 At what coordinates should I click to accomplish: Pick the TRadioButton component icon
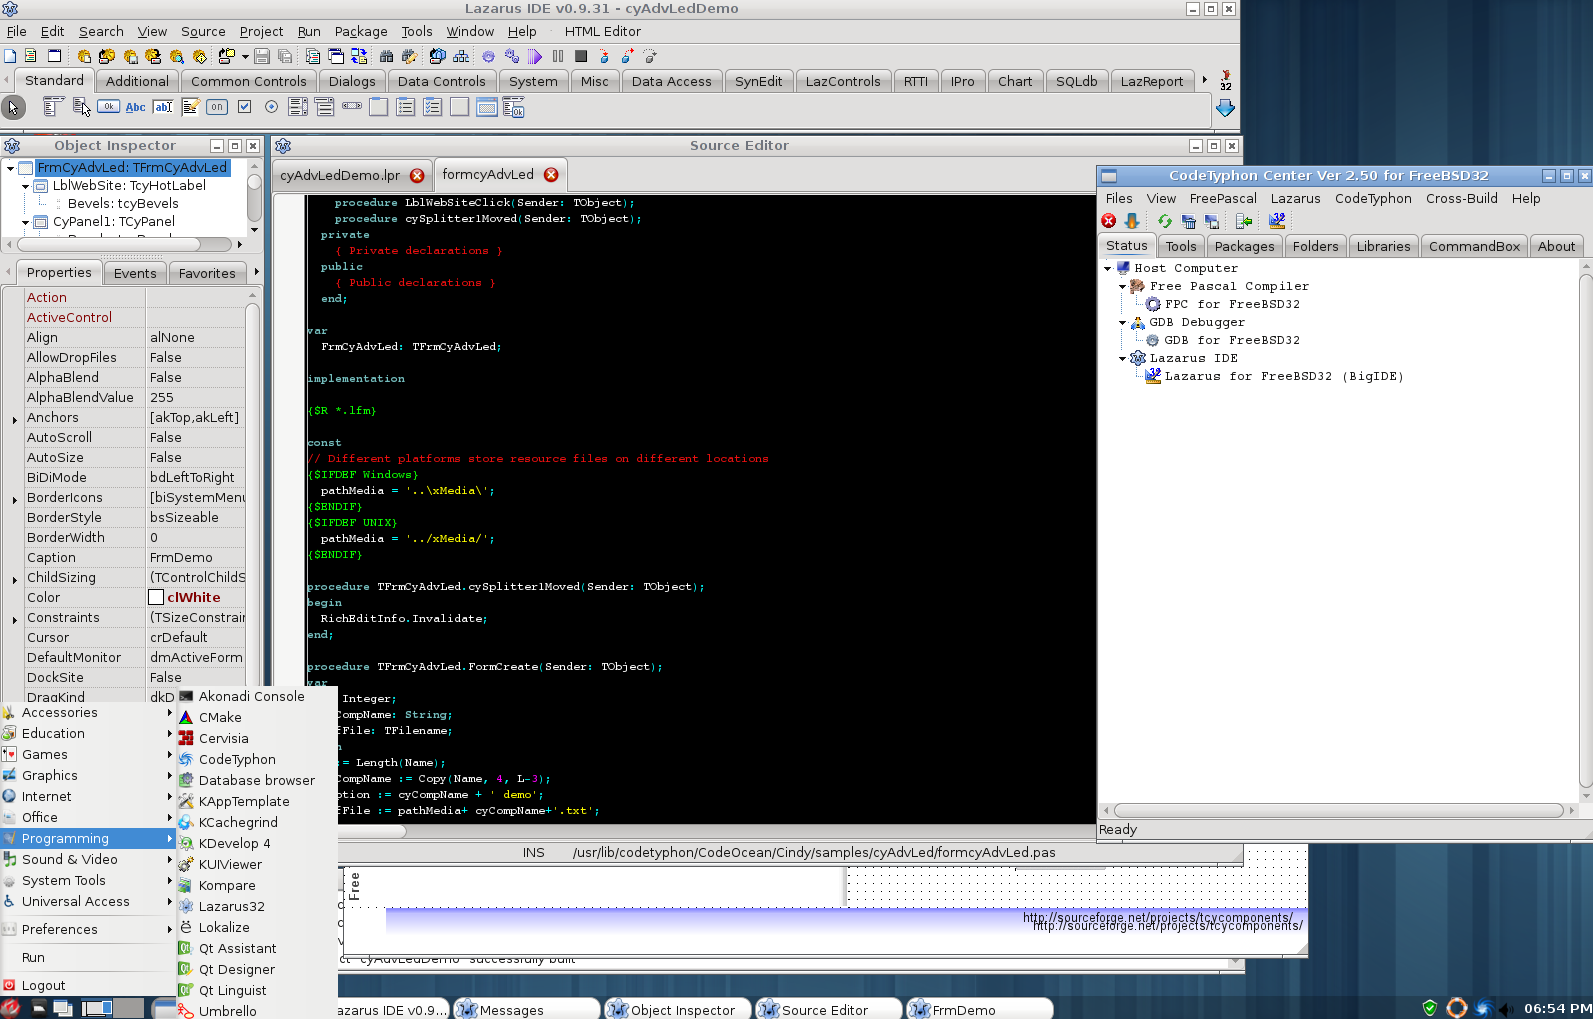271,107
